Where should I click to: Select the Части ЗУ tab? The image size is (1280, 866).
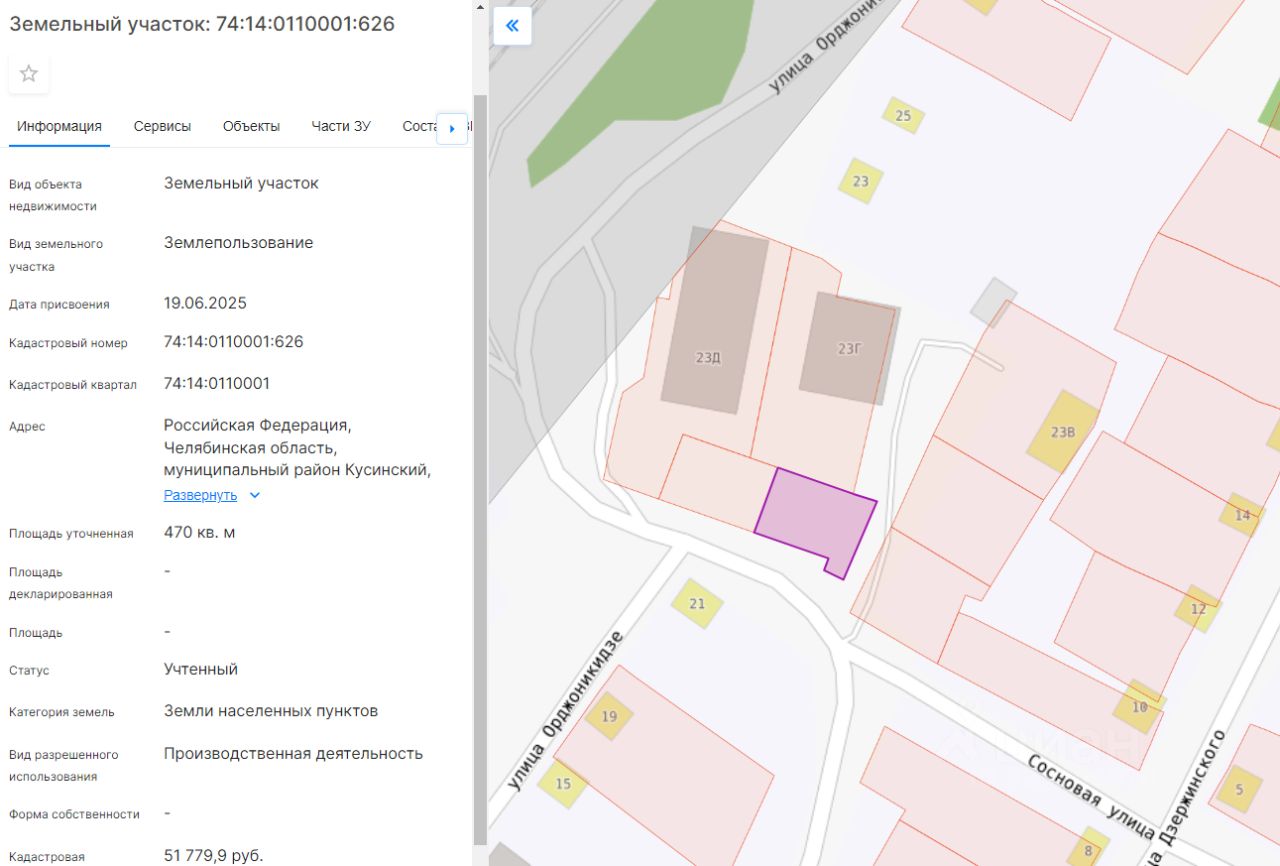(x=341, y=126)
